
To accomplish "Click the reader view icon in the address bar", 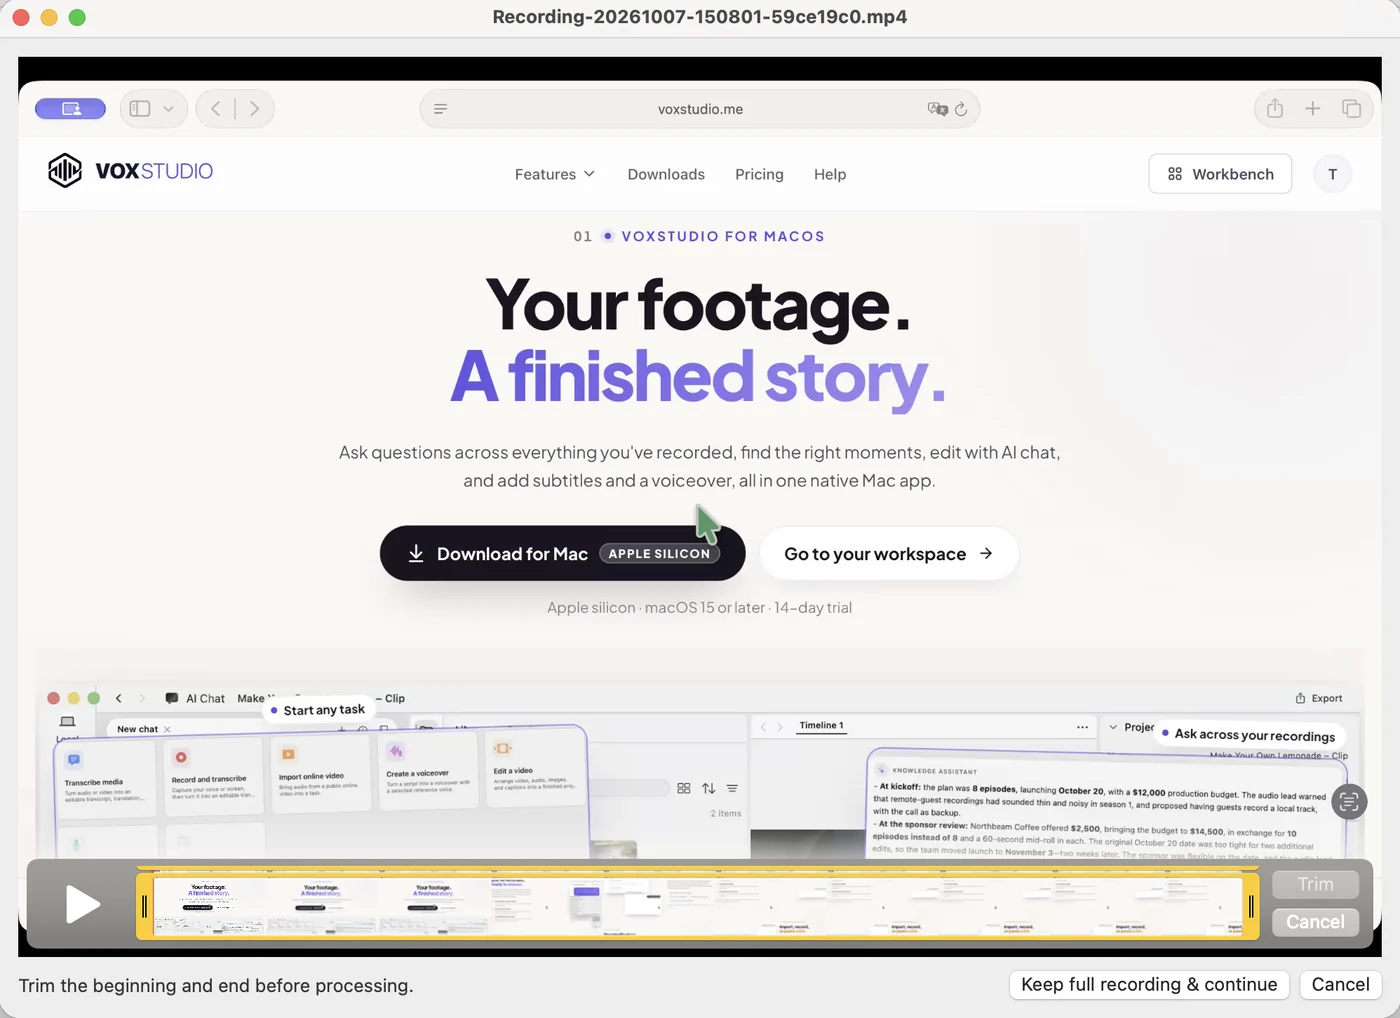I will pos(441,109).
